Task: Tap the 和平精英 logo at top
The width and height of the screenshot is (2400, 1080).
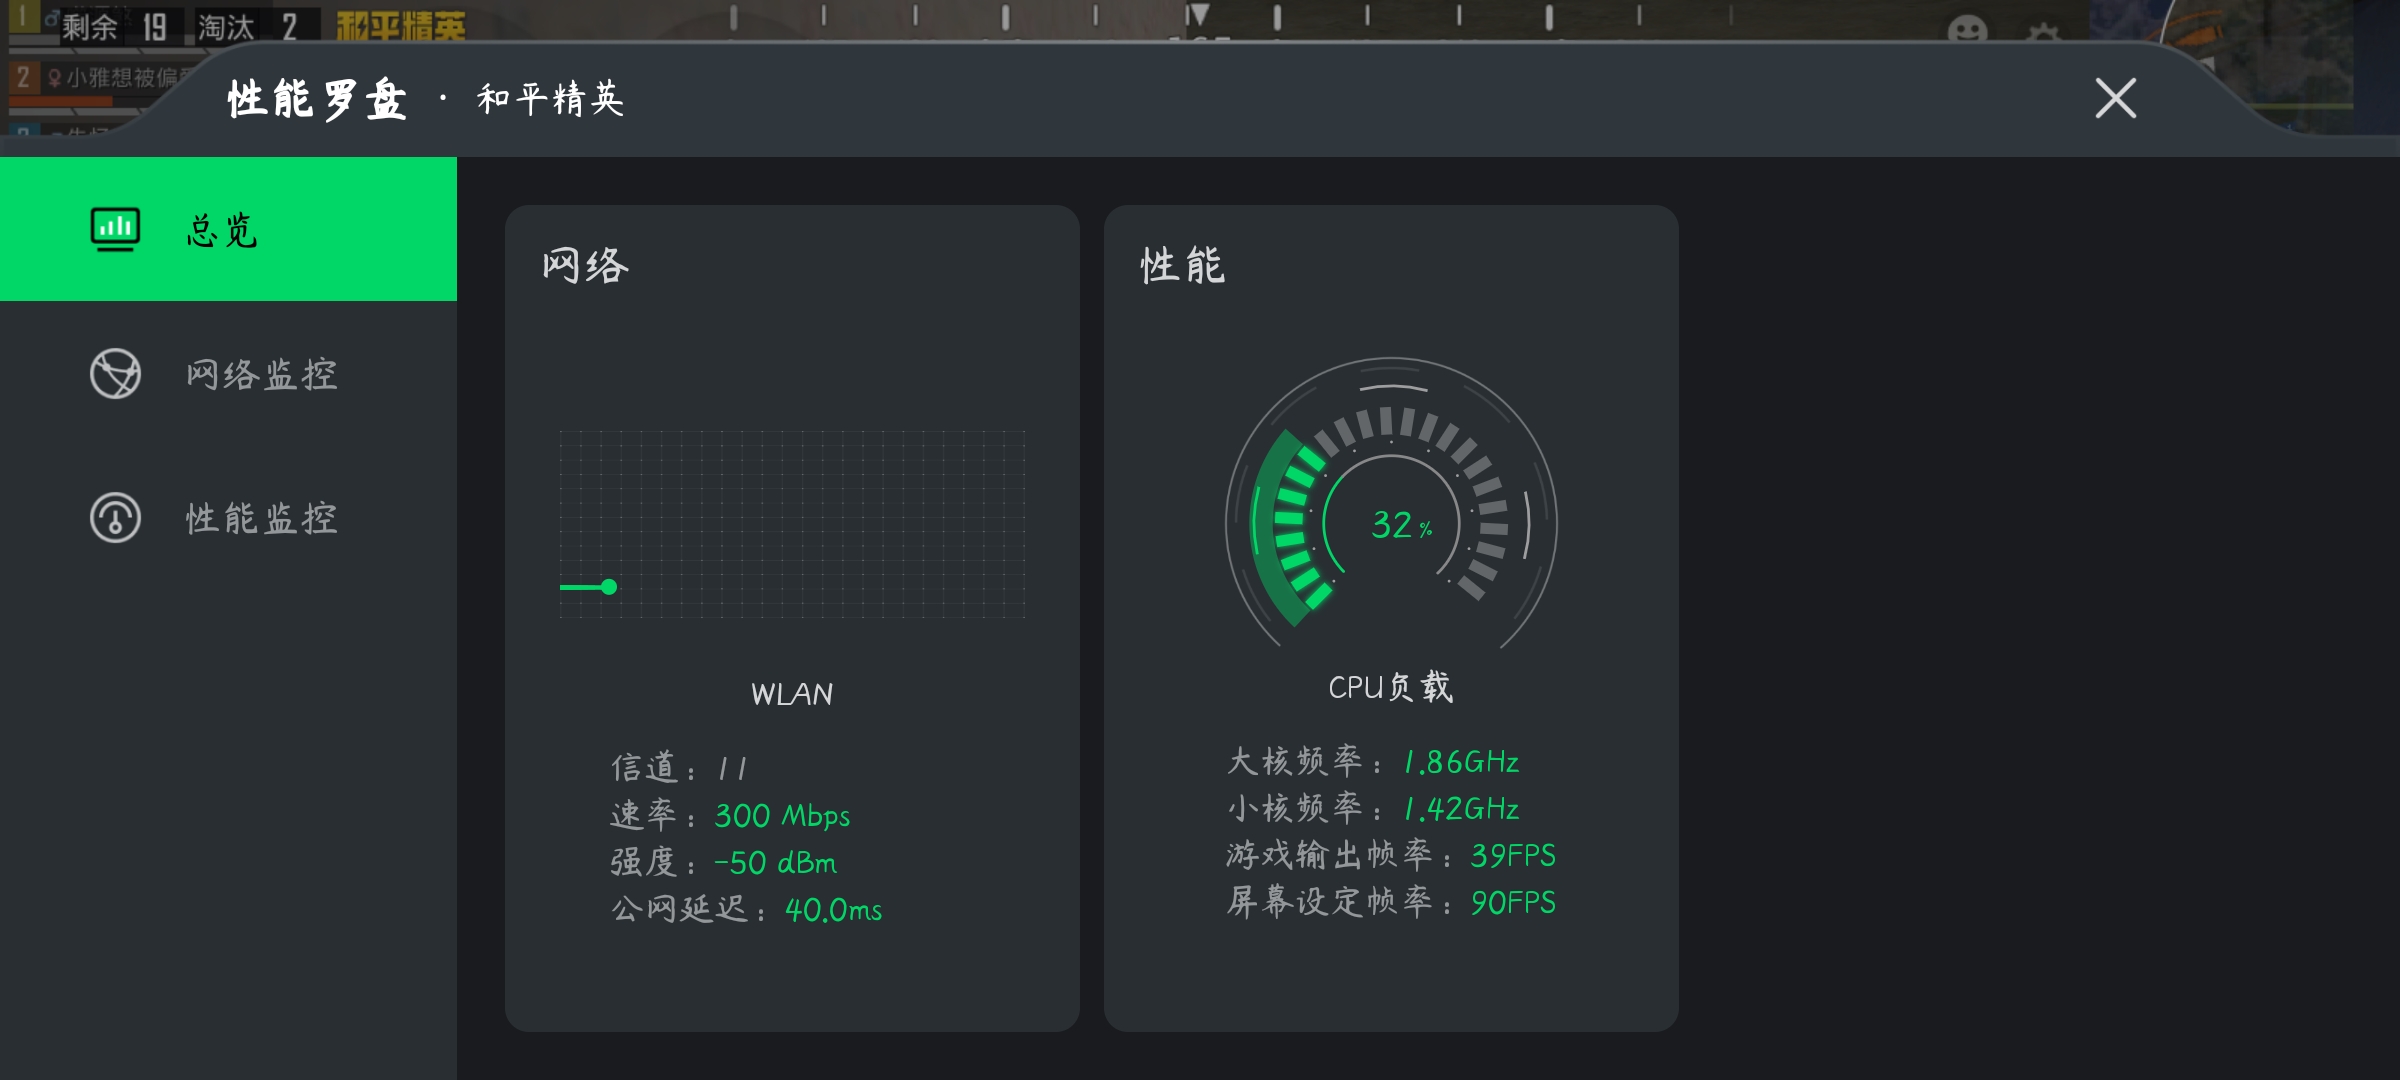Action: (x=400, y=25)
